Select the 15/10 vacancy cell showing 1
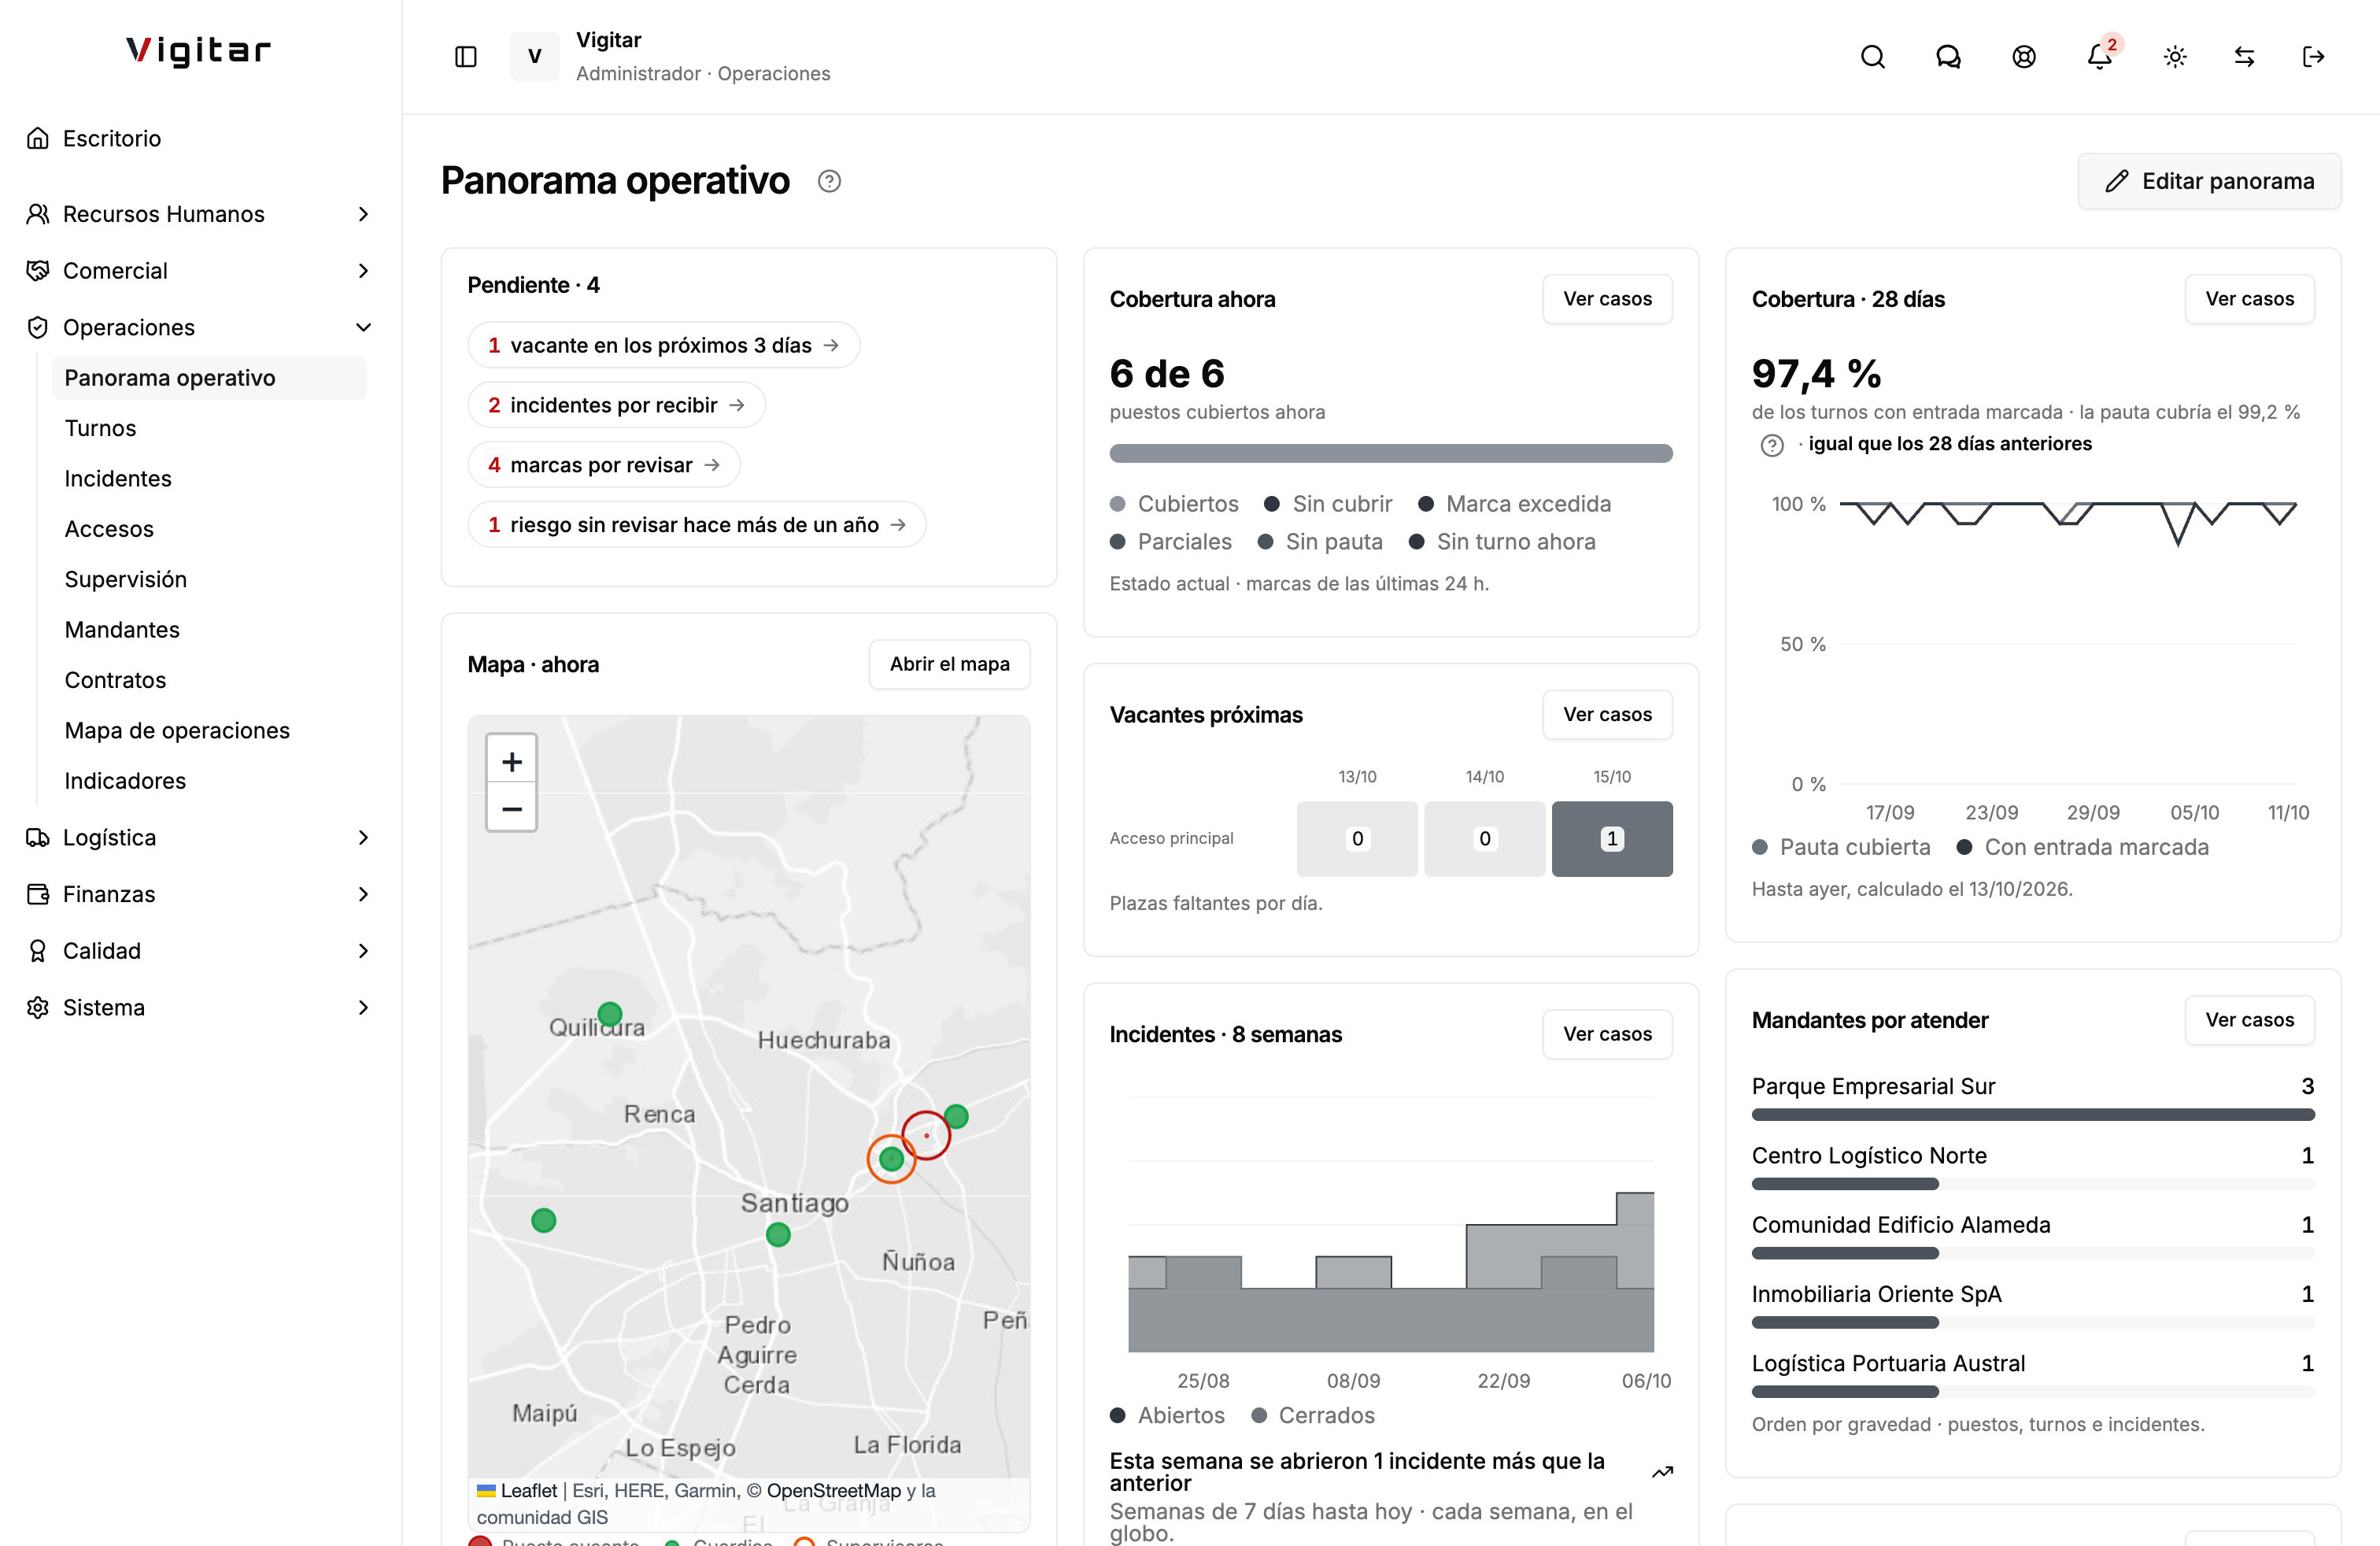2380x1546 pixels. click(1612, 839)
